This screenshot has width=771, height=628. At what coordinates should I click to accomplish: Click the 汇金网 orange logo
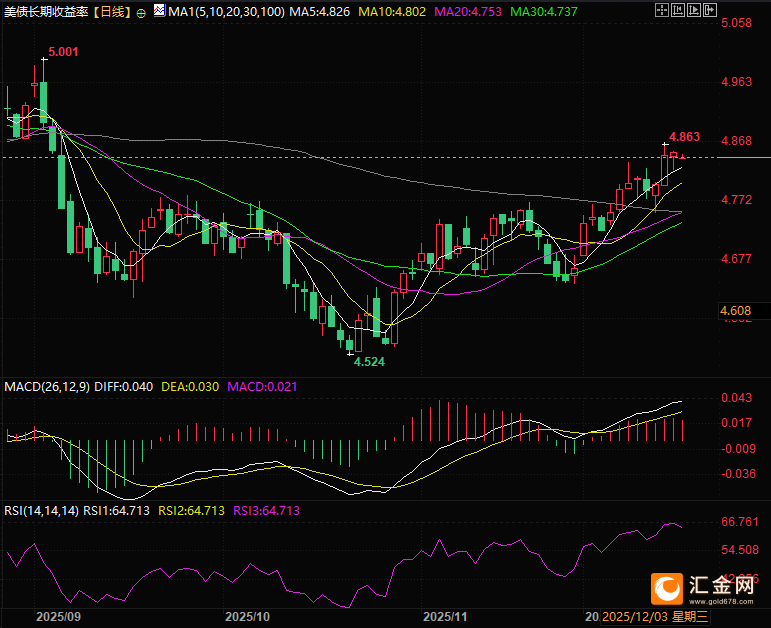coord(667,589)
